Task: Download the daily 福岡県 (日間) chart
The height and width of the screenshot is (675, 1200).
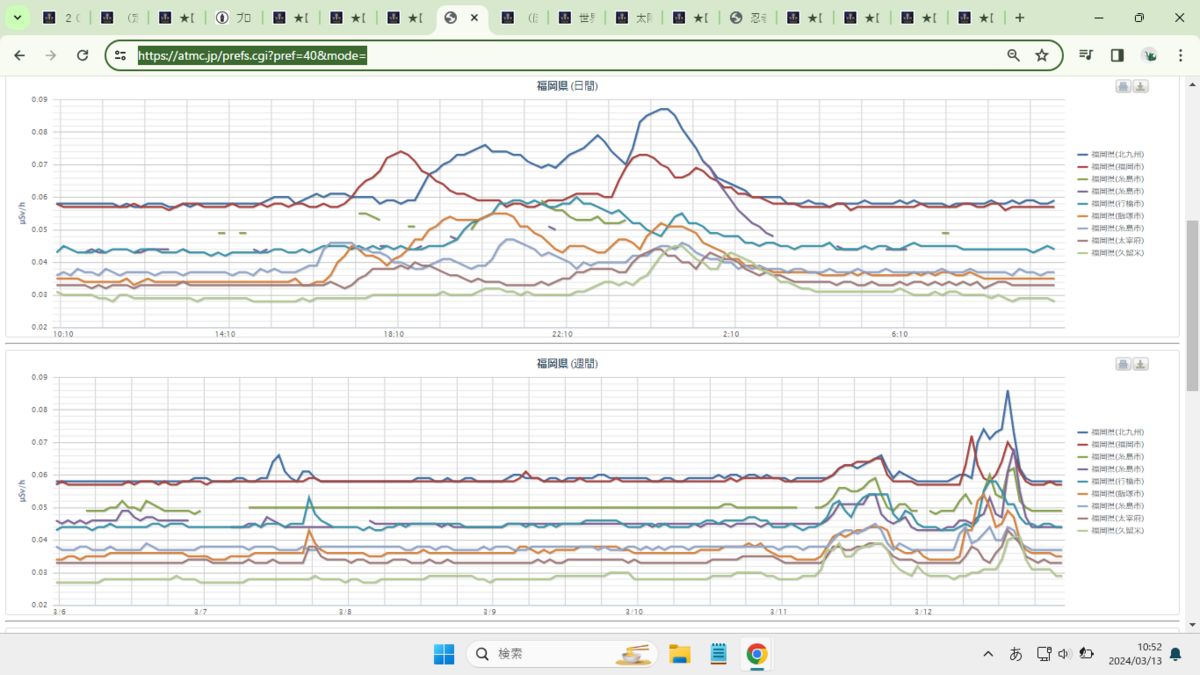Action: [1140, 87]
